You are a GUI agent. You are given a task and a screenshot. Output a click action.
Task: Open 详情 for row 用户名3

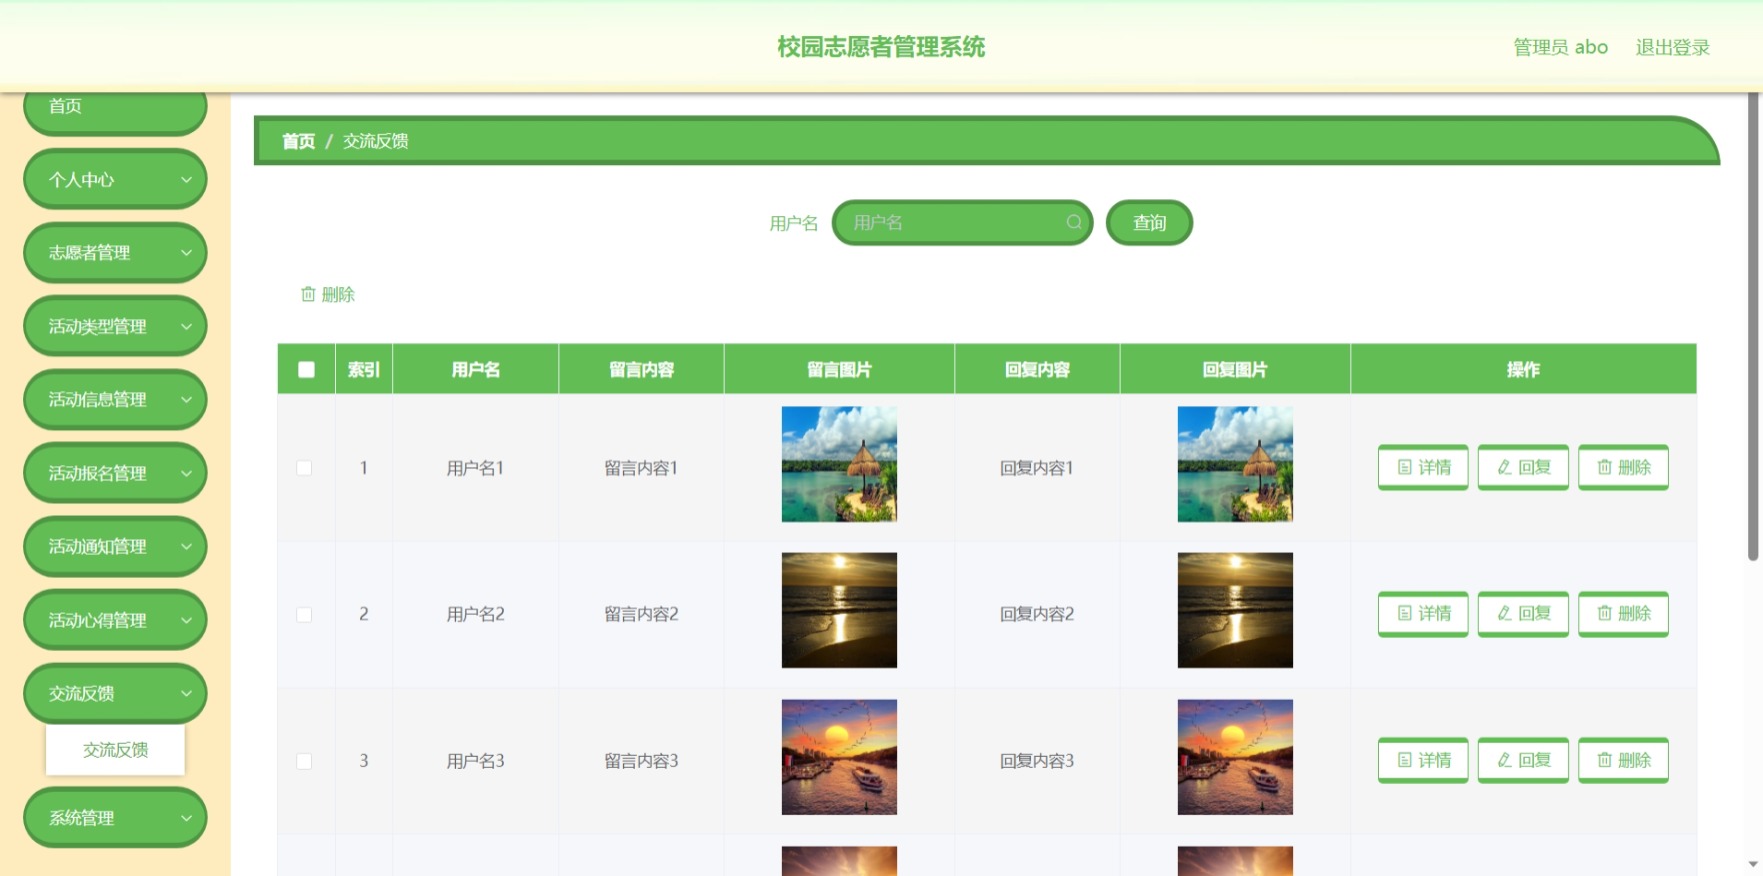pos(1423,760)
